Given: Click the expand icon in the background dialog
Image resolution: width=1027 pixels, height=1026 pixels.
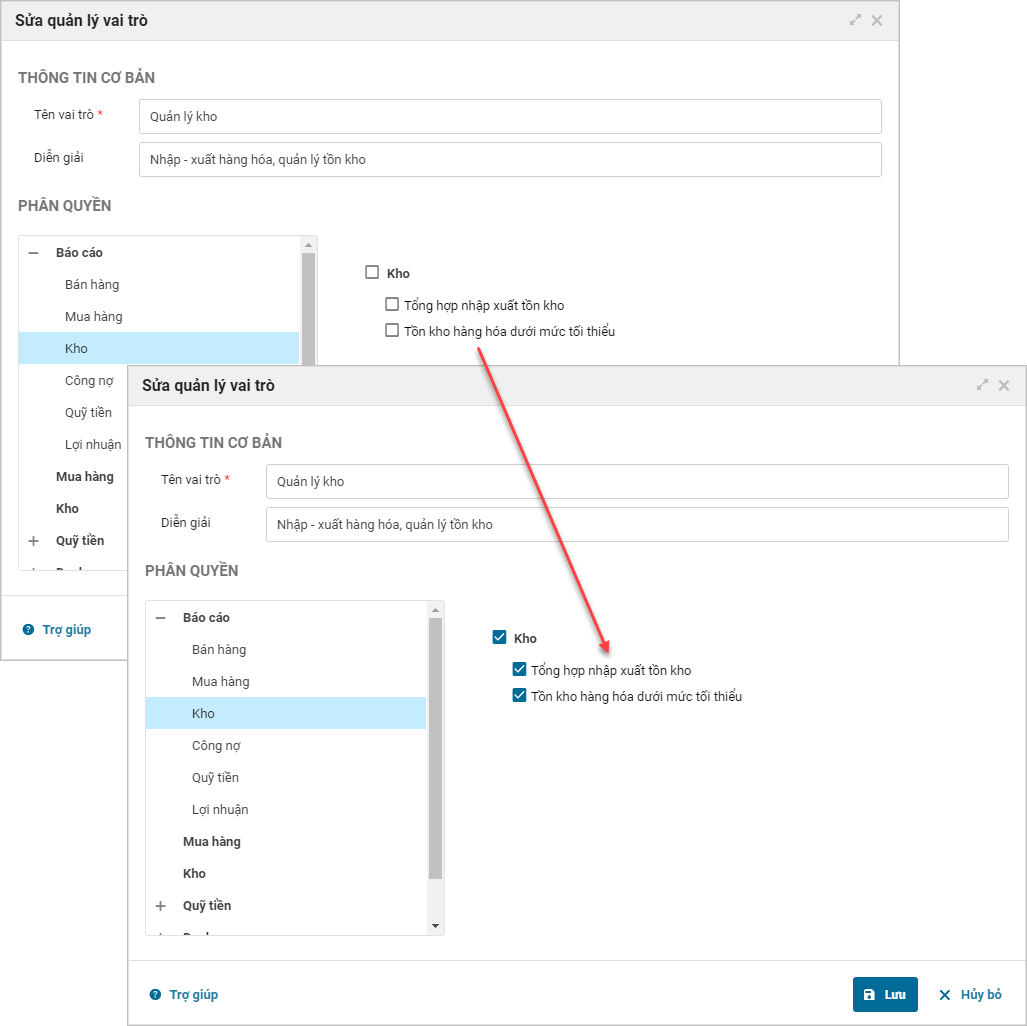Looking at the screenshot, I should (x=855, y=20).
